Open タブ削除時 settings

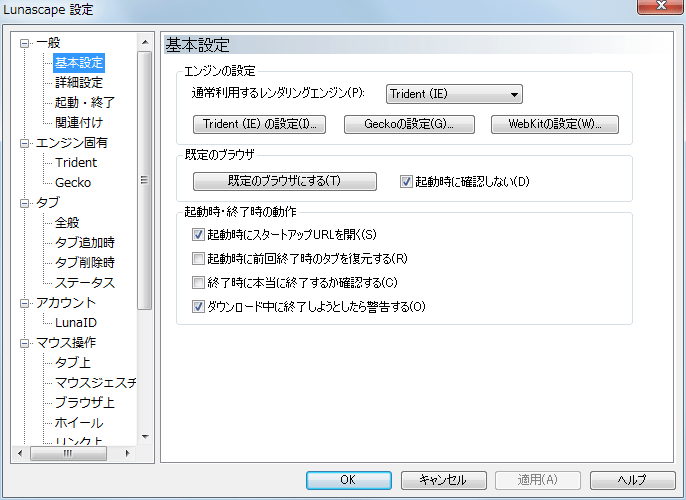[x=85, y=262]
